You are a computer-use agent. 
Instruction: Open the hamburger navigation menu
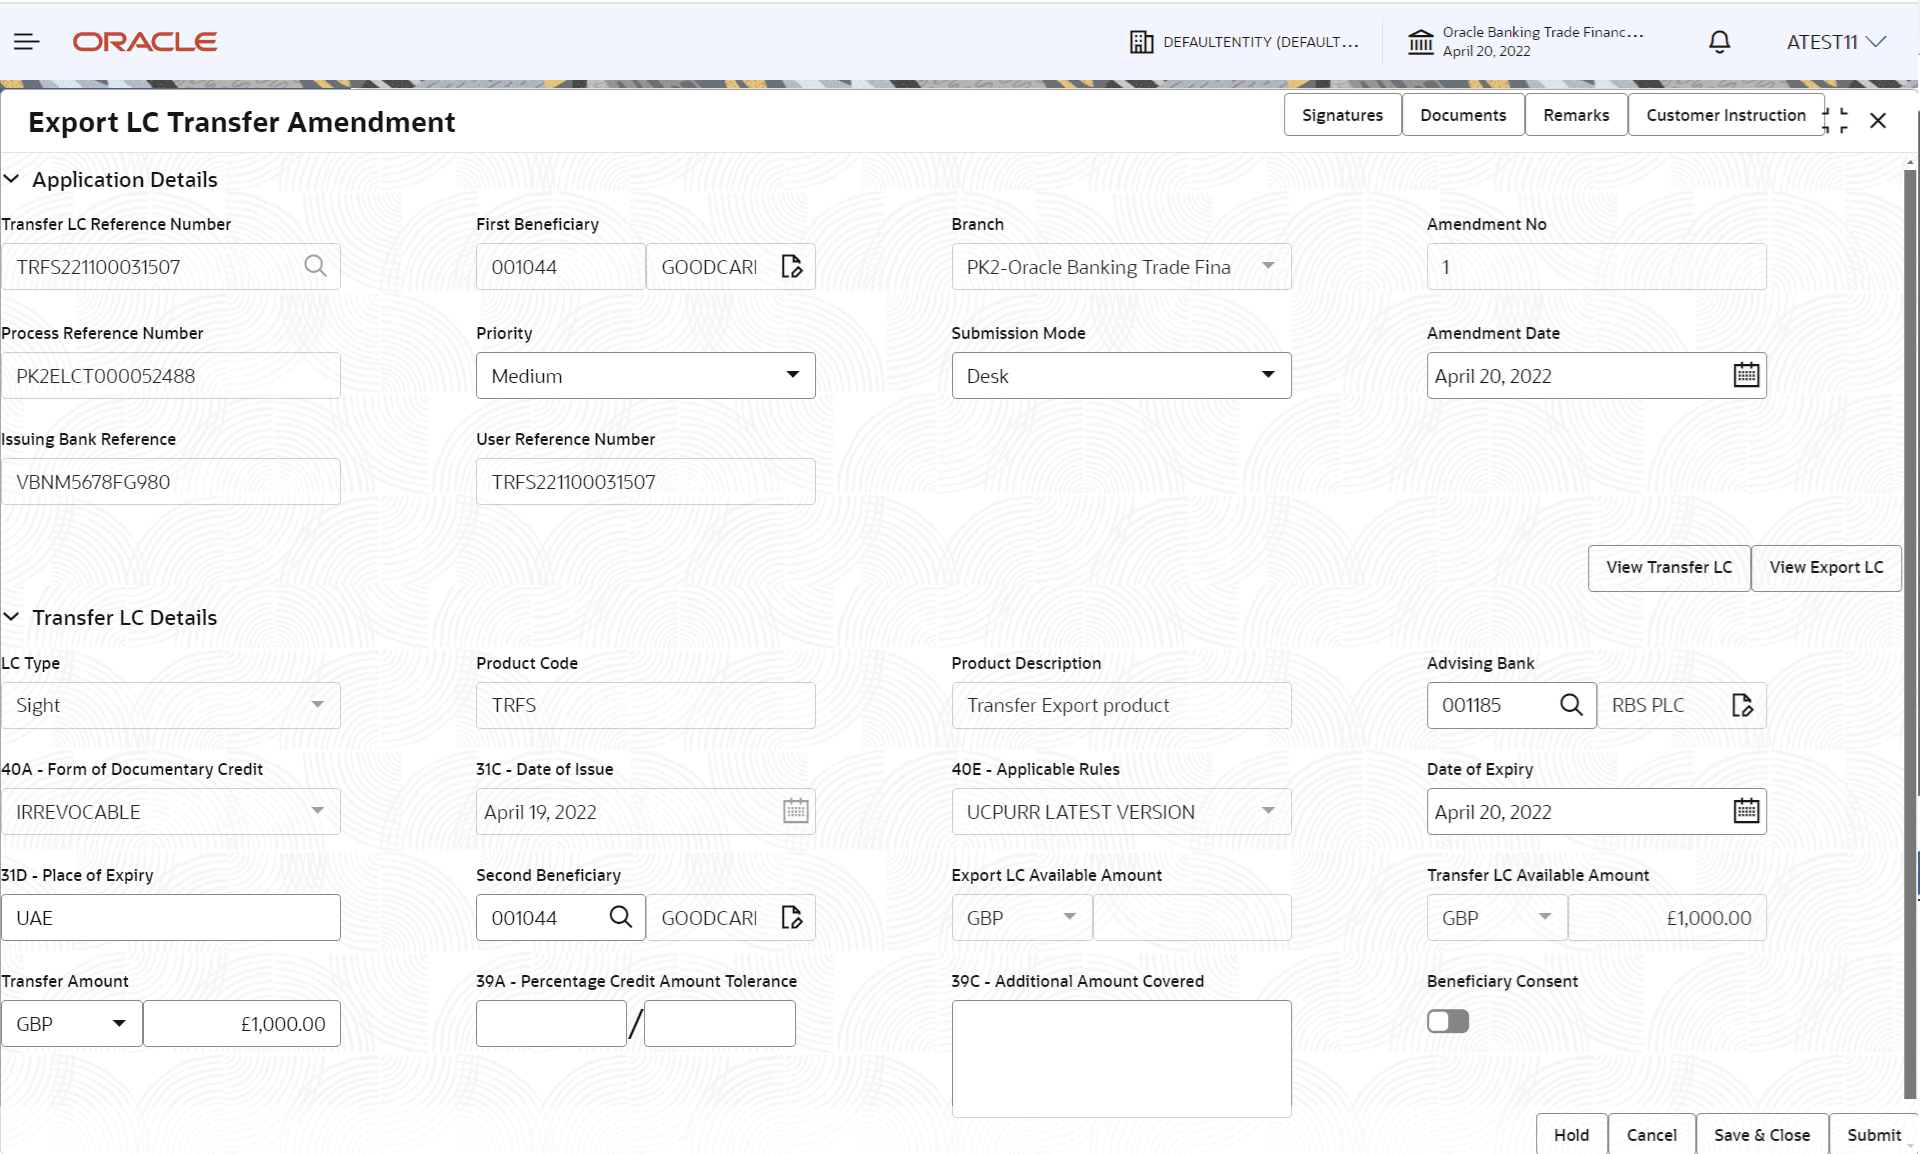click(x=26, y=41)
